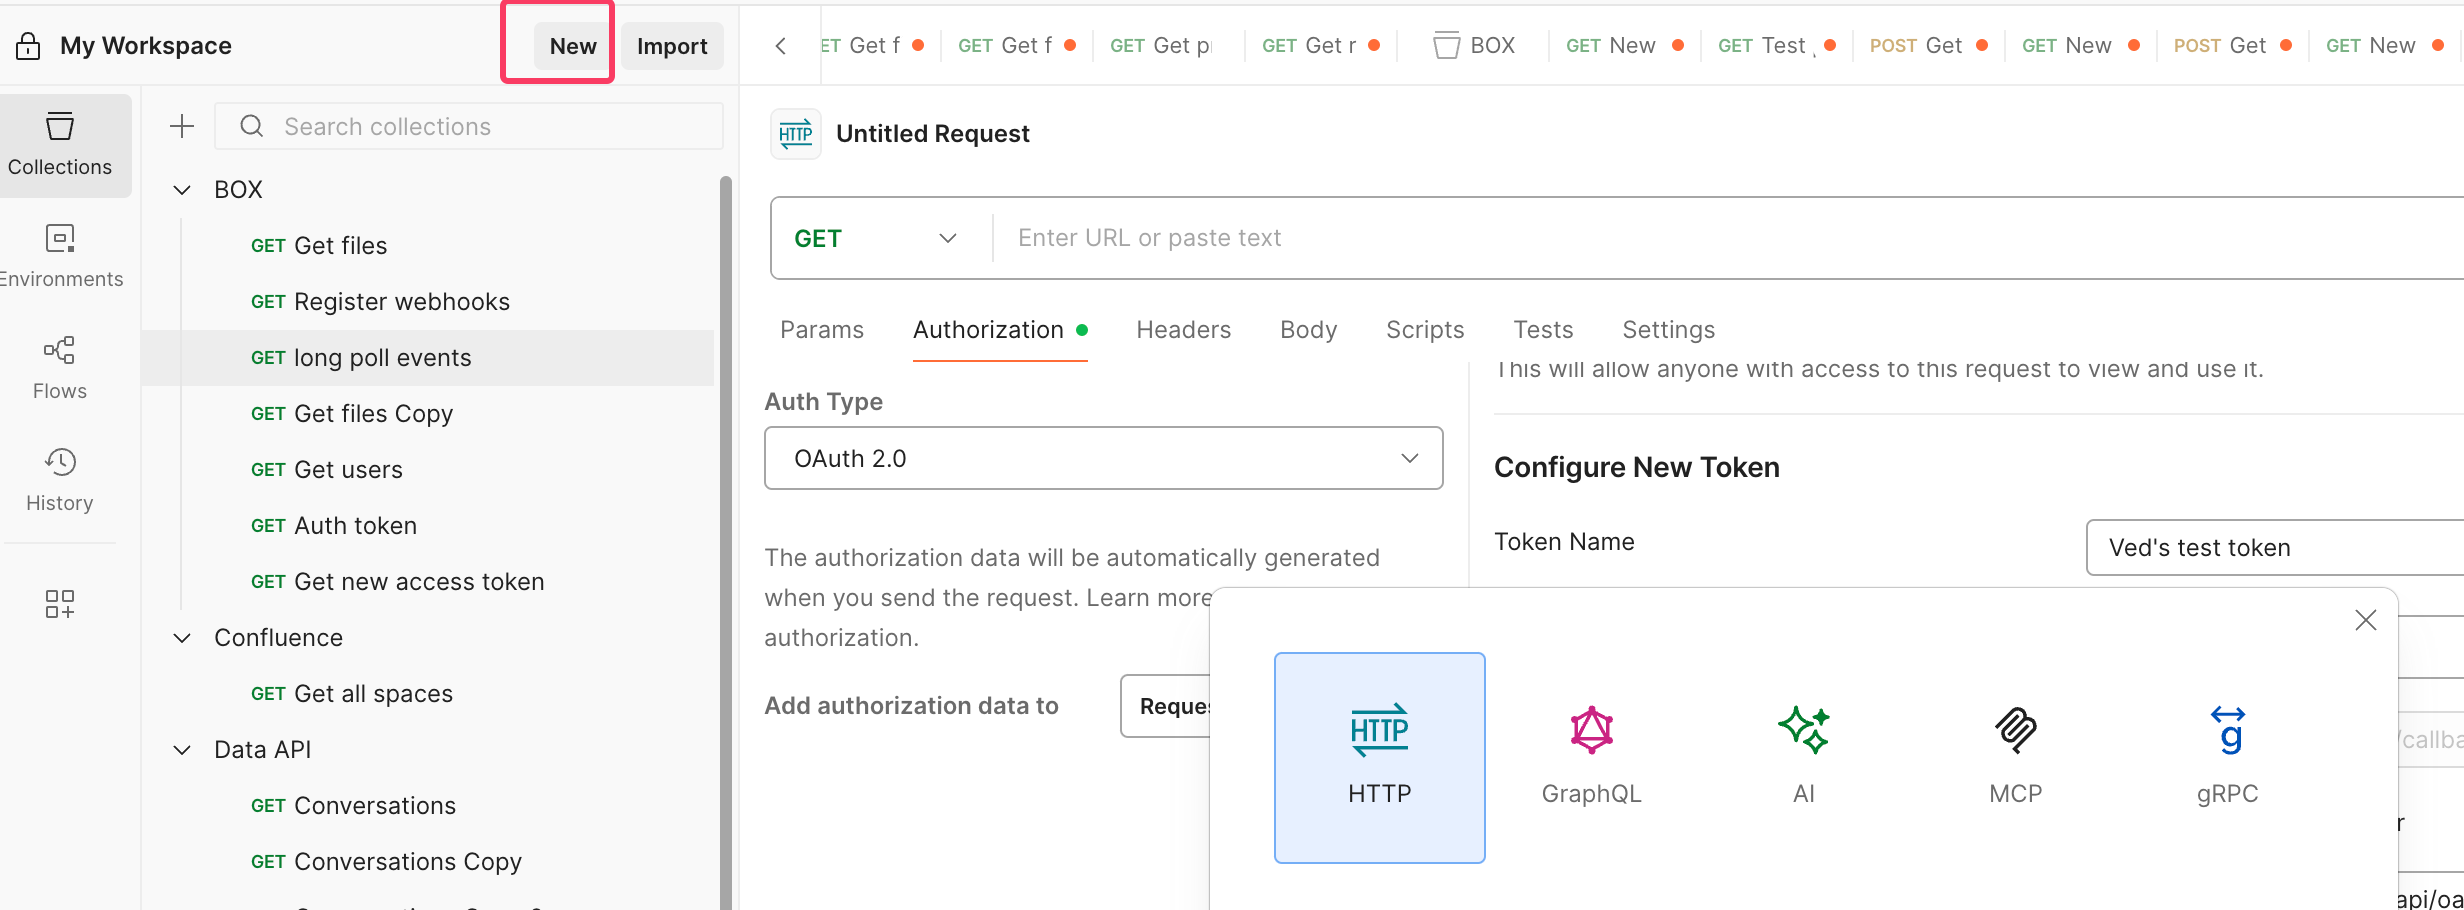Open the Collections sidebar panel
The width and height of the screenshot is (2464, 910).
point(60,145)
